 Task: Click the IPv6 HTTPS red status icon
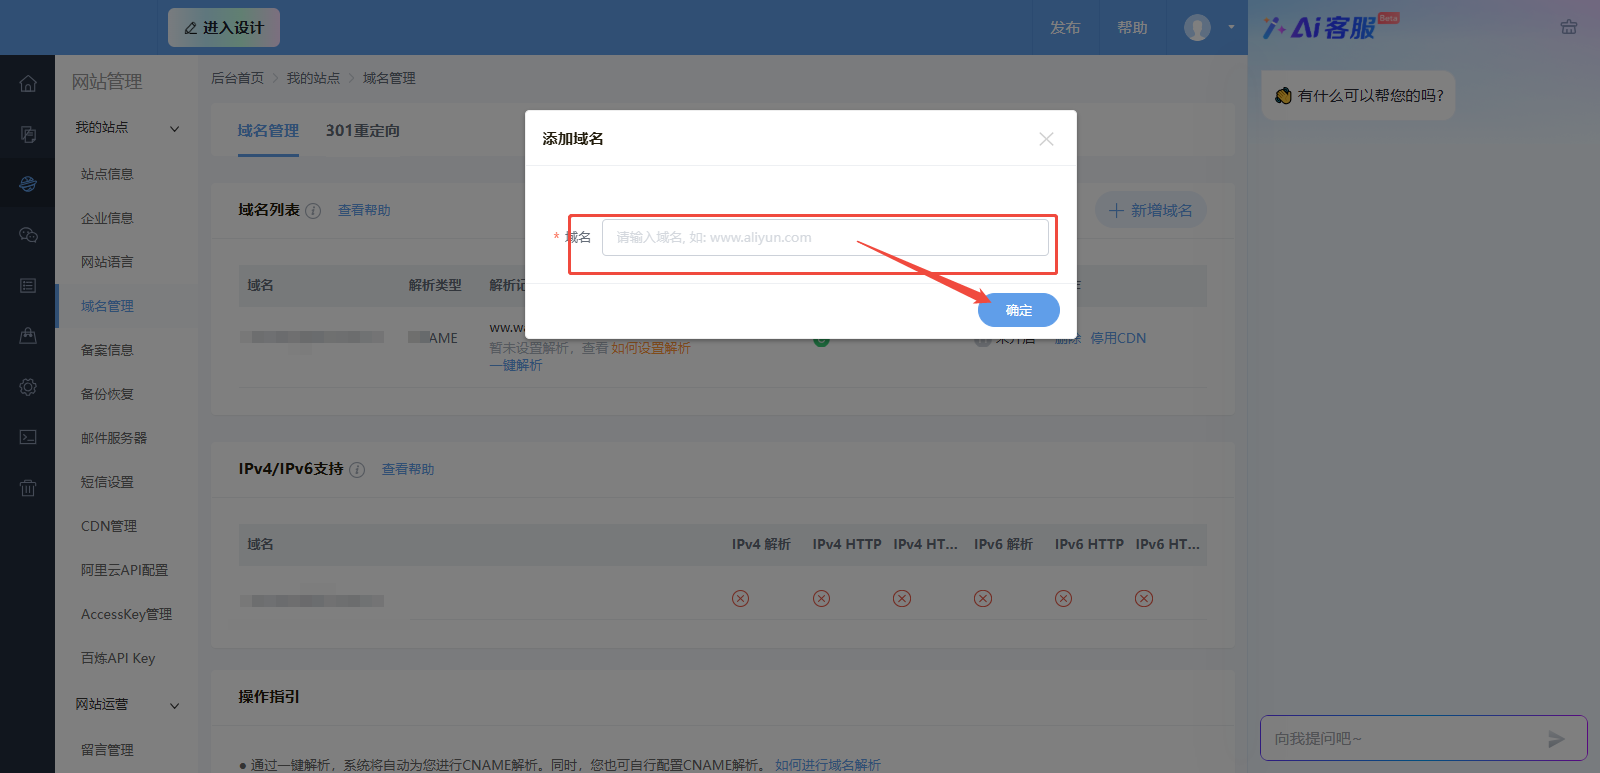click(x=1144, y=598)
